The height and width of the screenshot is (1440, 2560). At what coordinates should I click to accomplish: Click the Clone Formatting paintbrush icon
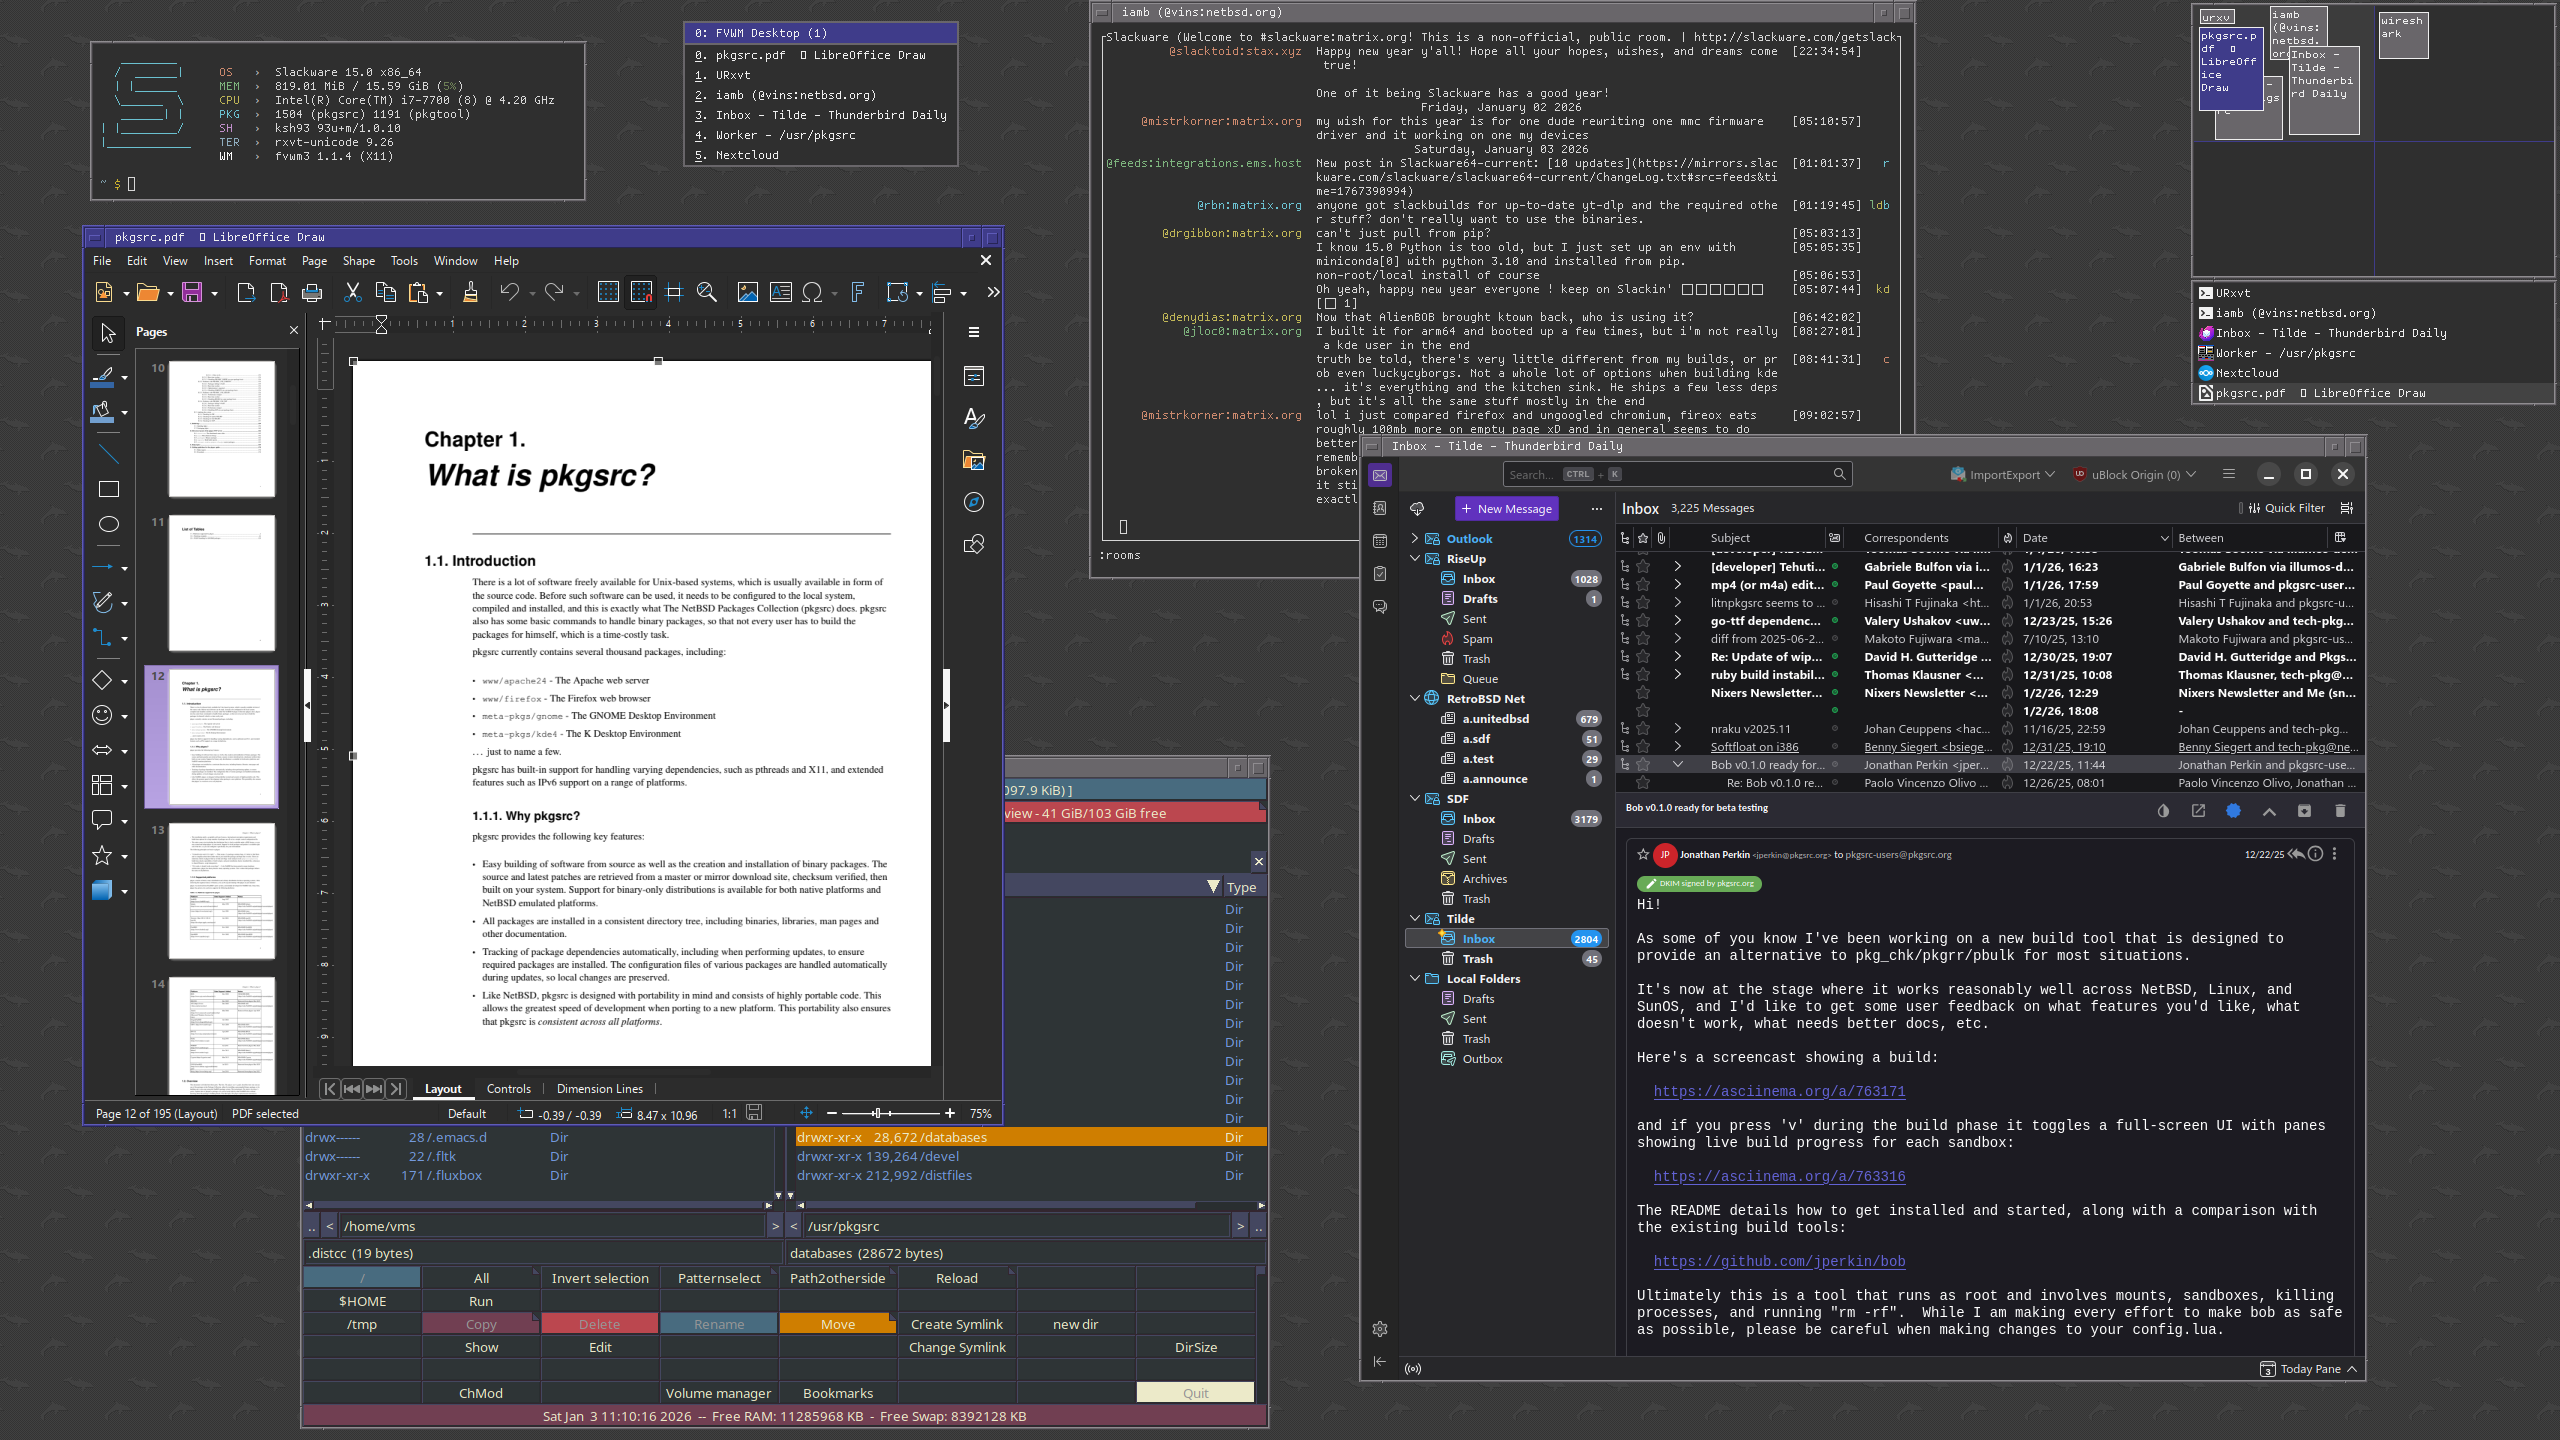470,292
